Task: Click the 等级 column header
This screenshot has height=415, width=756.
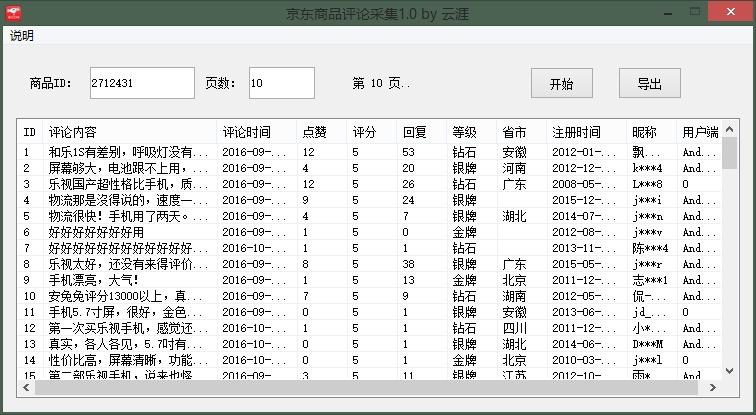Action: pos(471,132)
